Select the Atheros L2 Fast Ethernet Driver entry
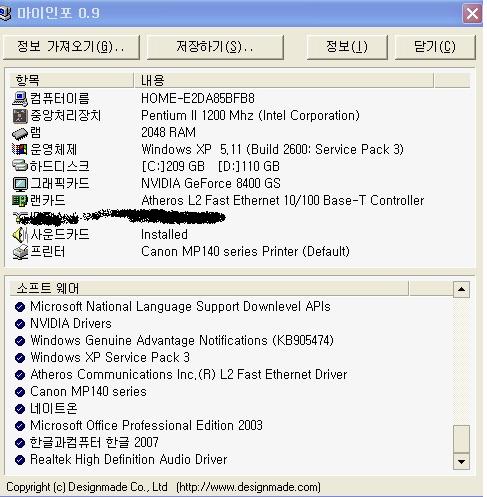The height and width of the screenshot is (497, 487). pos(189,375)
